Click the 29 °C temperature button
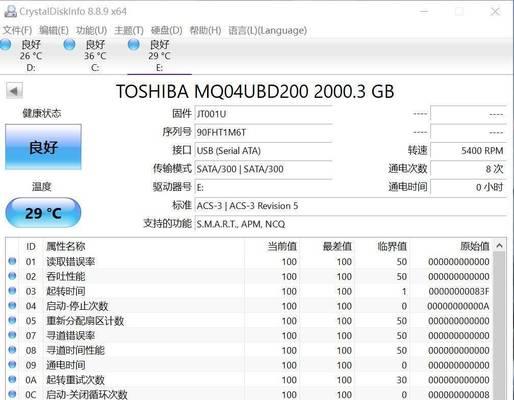The width and height of the screenshot is (514, 400). point(43,213)
